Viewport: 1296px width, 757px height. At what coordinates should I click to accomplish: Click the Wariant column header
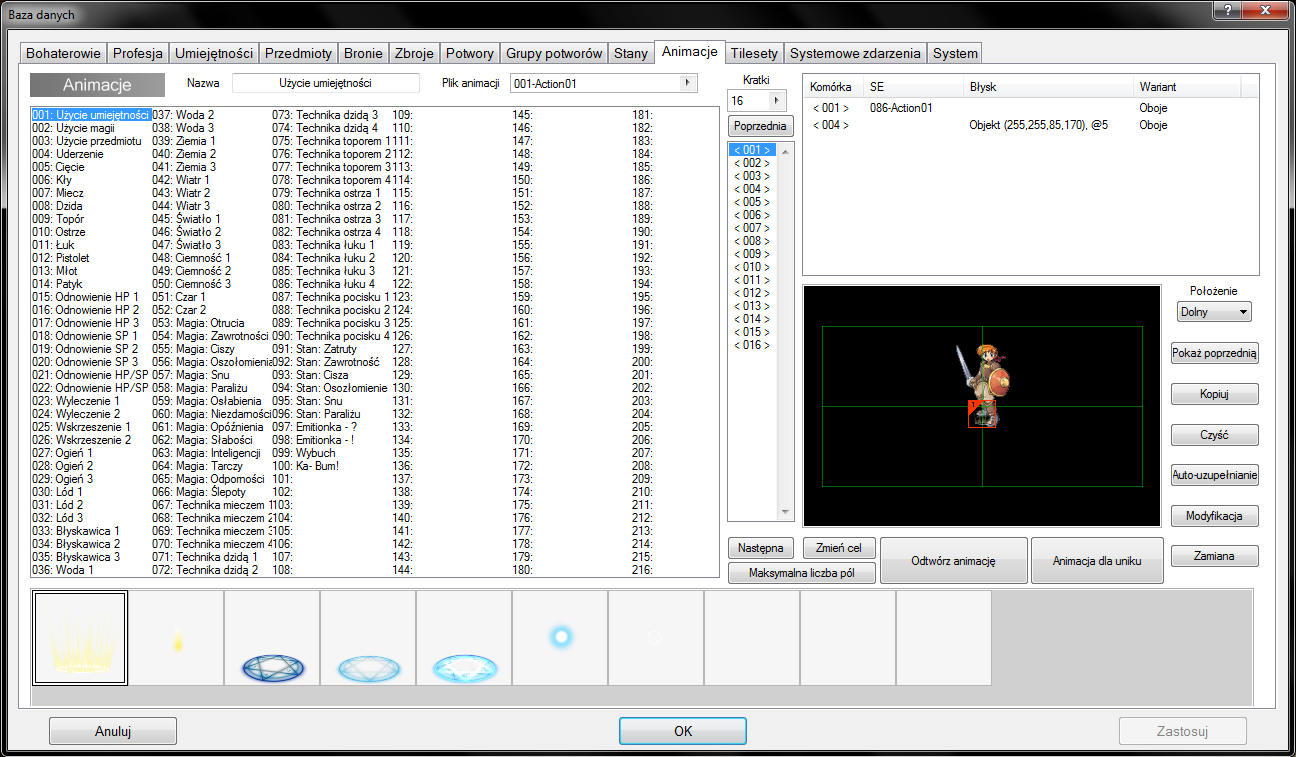[x=1187, y=87]
